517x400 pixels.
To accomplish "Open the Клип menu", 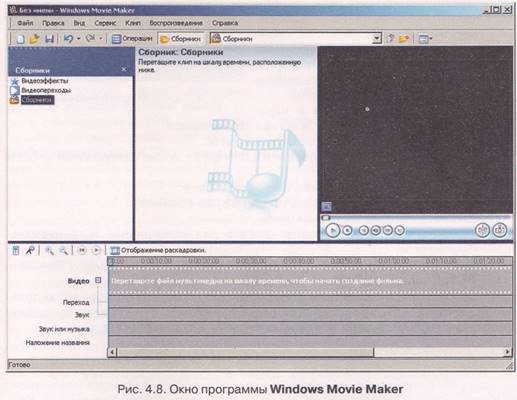I will pos(133,23).
